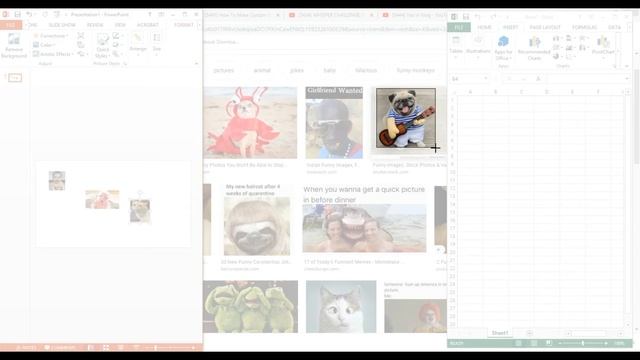Open the Excel FILE tab
The image size is (640, 360).
coord(459,27)
